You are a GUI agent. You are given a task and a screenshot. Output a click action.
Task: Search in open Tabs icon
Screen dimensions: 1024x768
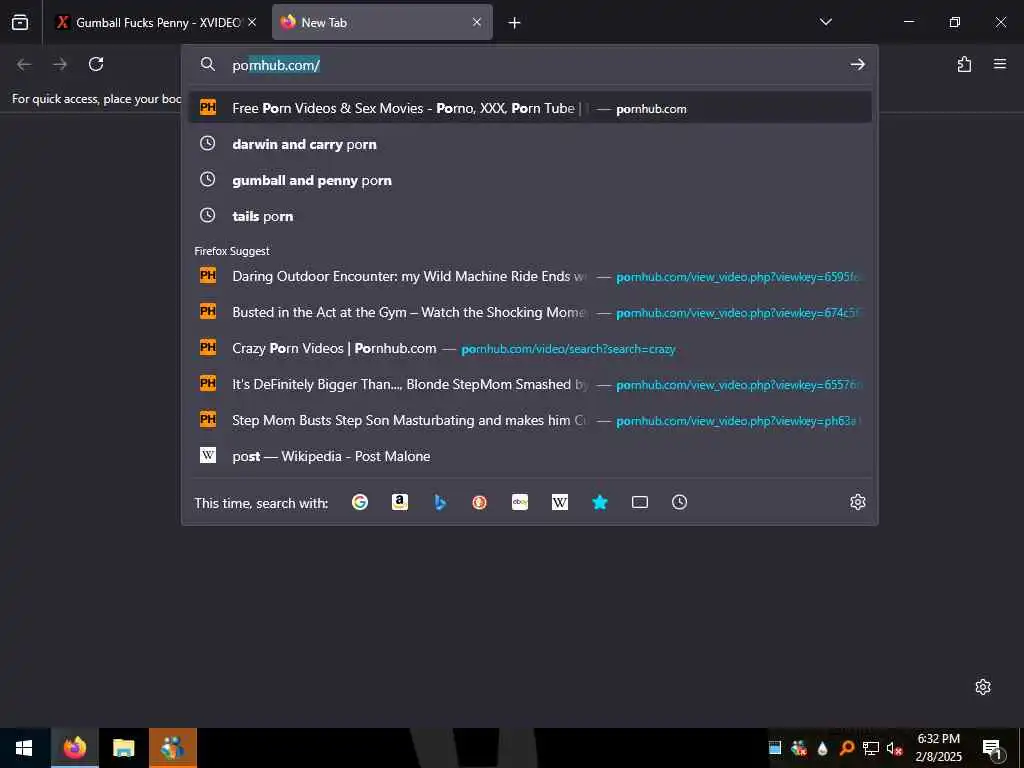pyautogui.click(x=640, y=502)
